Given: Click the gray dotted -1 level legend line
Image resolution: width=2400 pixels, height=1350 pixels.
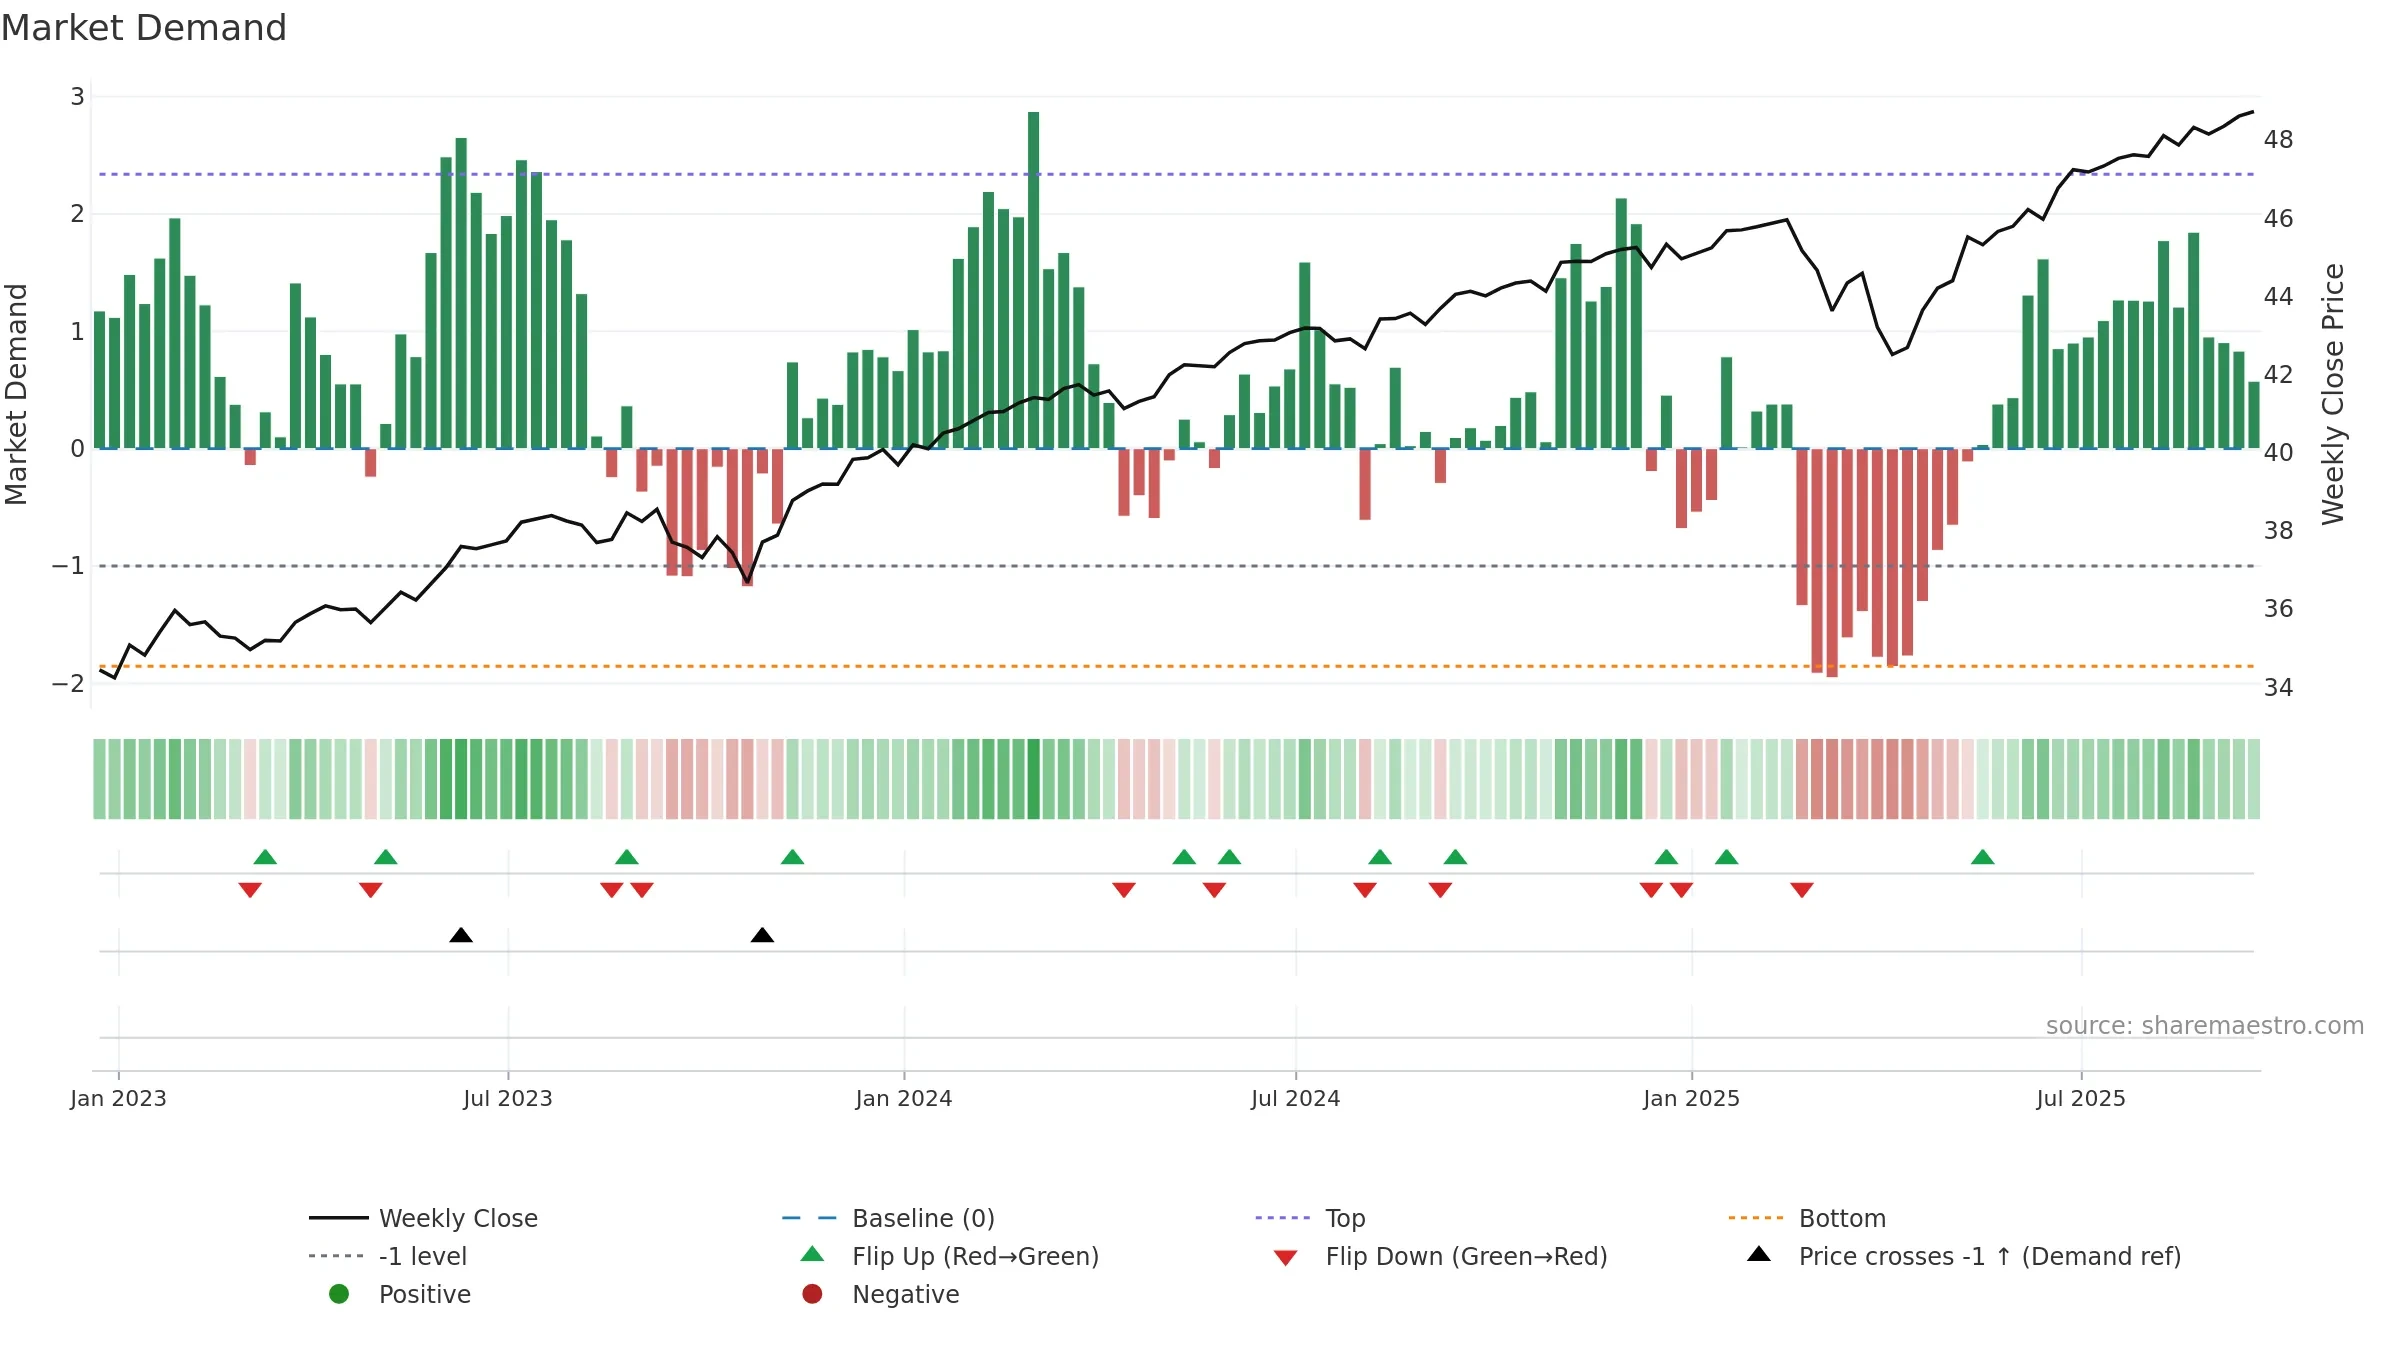Looking at the screenshot, I should pyautogui.click(x=337, y=1256).
